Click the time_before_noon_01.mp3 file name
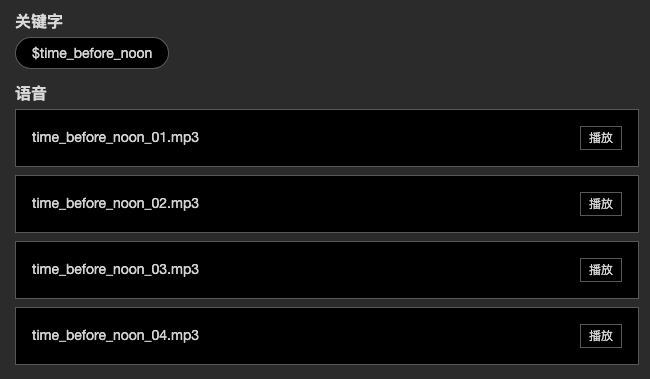 tap(115, 137)
